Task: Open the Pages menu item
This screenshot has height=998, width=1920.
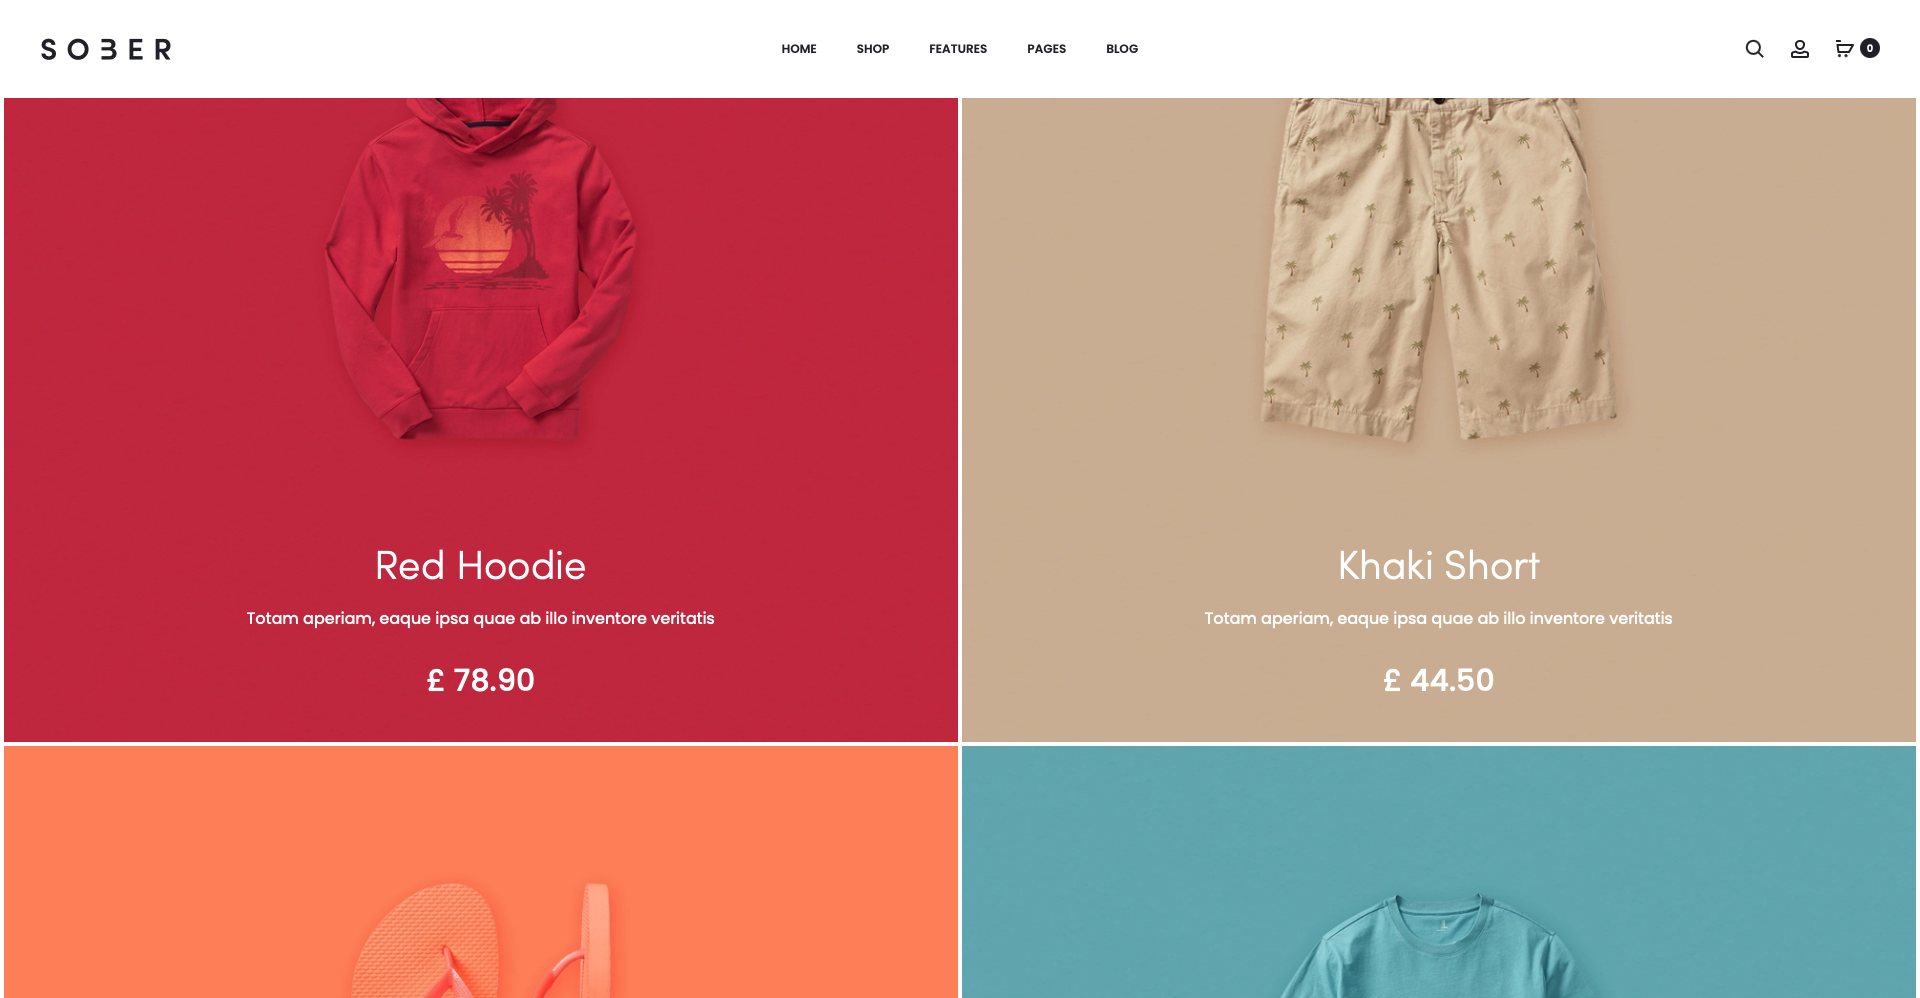Action: 1046,49
